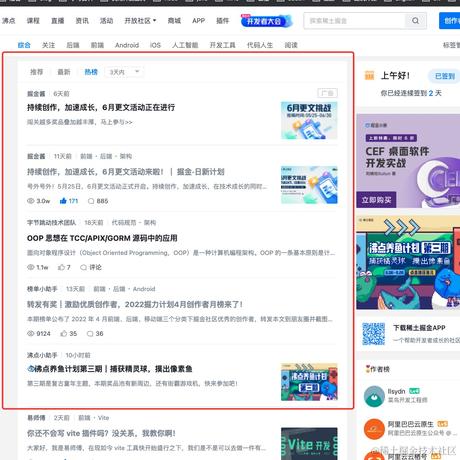460x460 pixels.
Task: Go to 课程 in top navigation
Action: tap(33, 21)
